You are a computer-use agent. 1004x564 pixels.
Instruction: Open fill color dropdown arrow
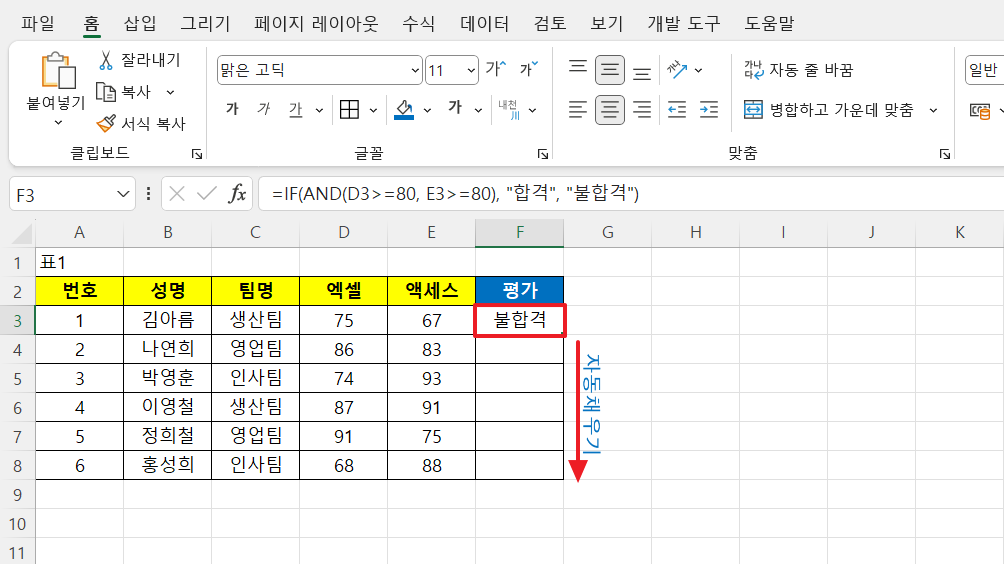pyautogui.click(x=427, y=110)
